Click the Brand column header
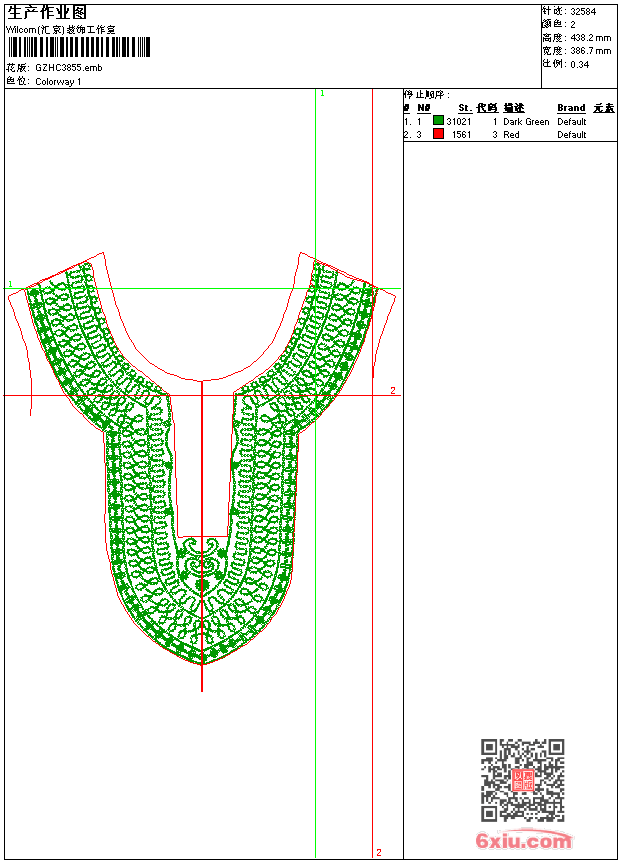The width and height of the screenshot is (620, 860). coord(571,108)
